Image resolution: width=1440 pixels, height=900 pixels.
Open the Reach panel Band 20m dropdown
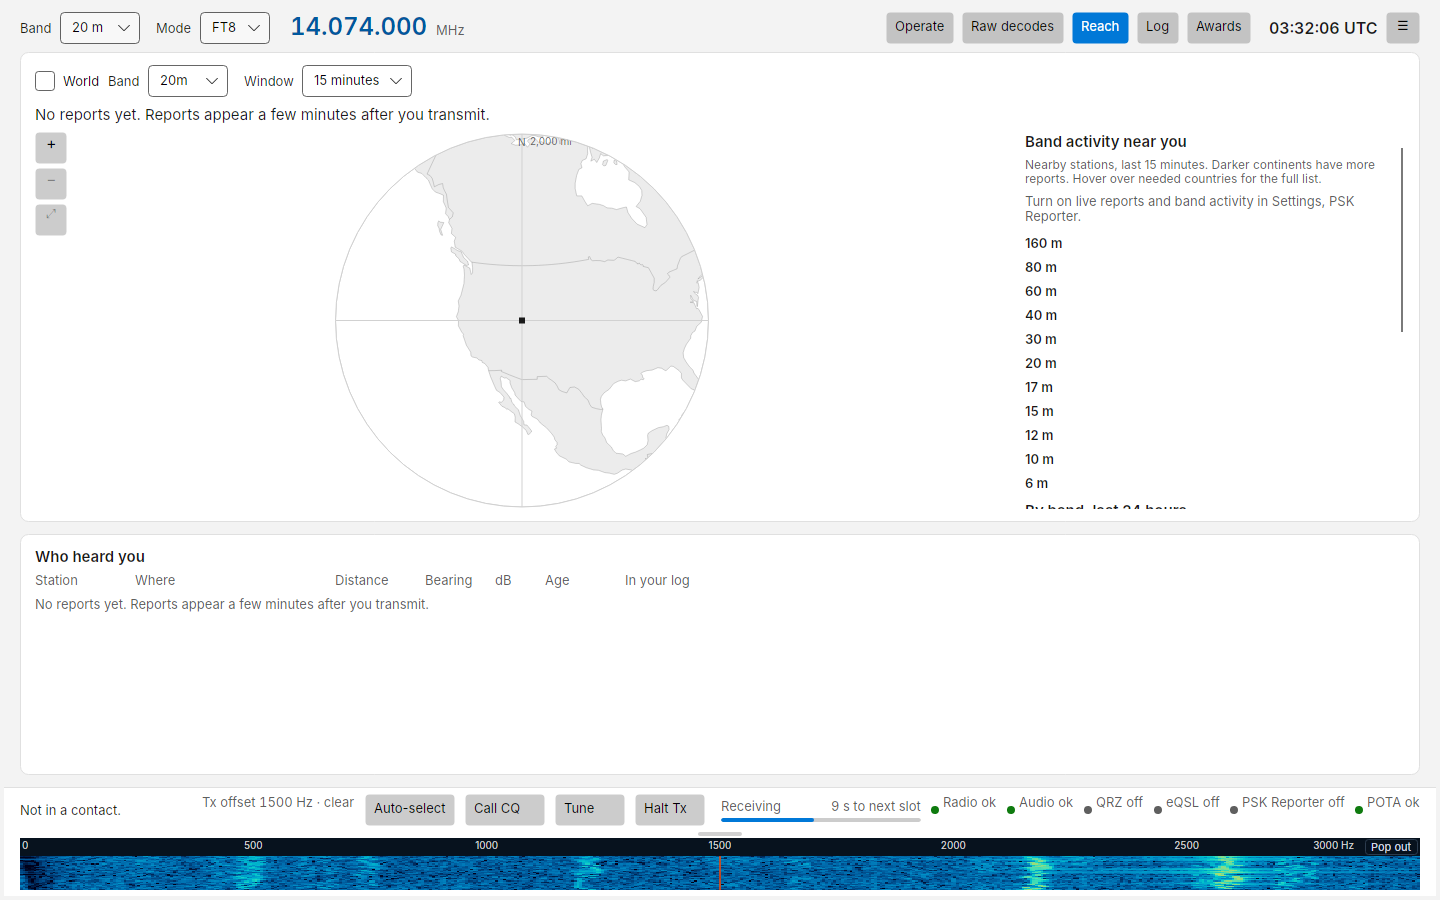pos(188,81)
